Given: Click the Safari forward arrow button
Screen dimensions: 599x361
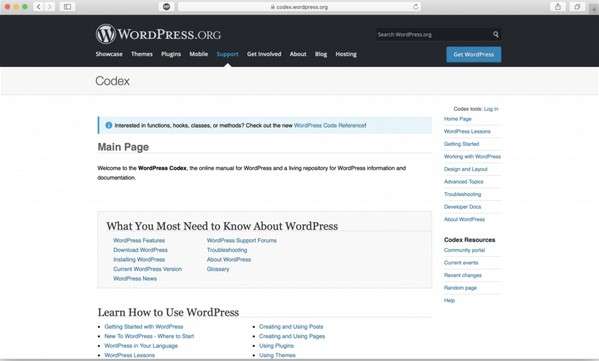Looking at the screenshot, I should coord(49,6).
